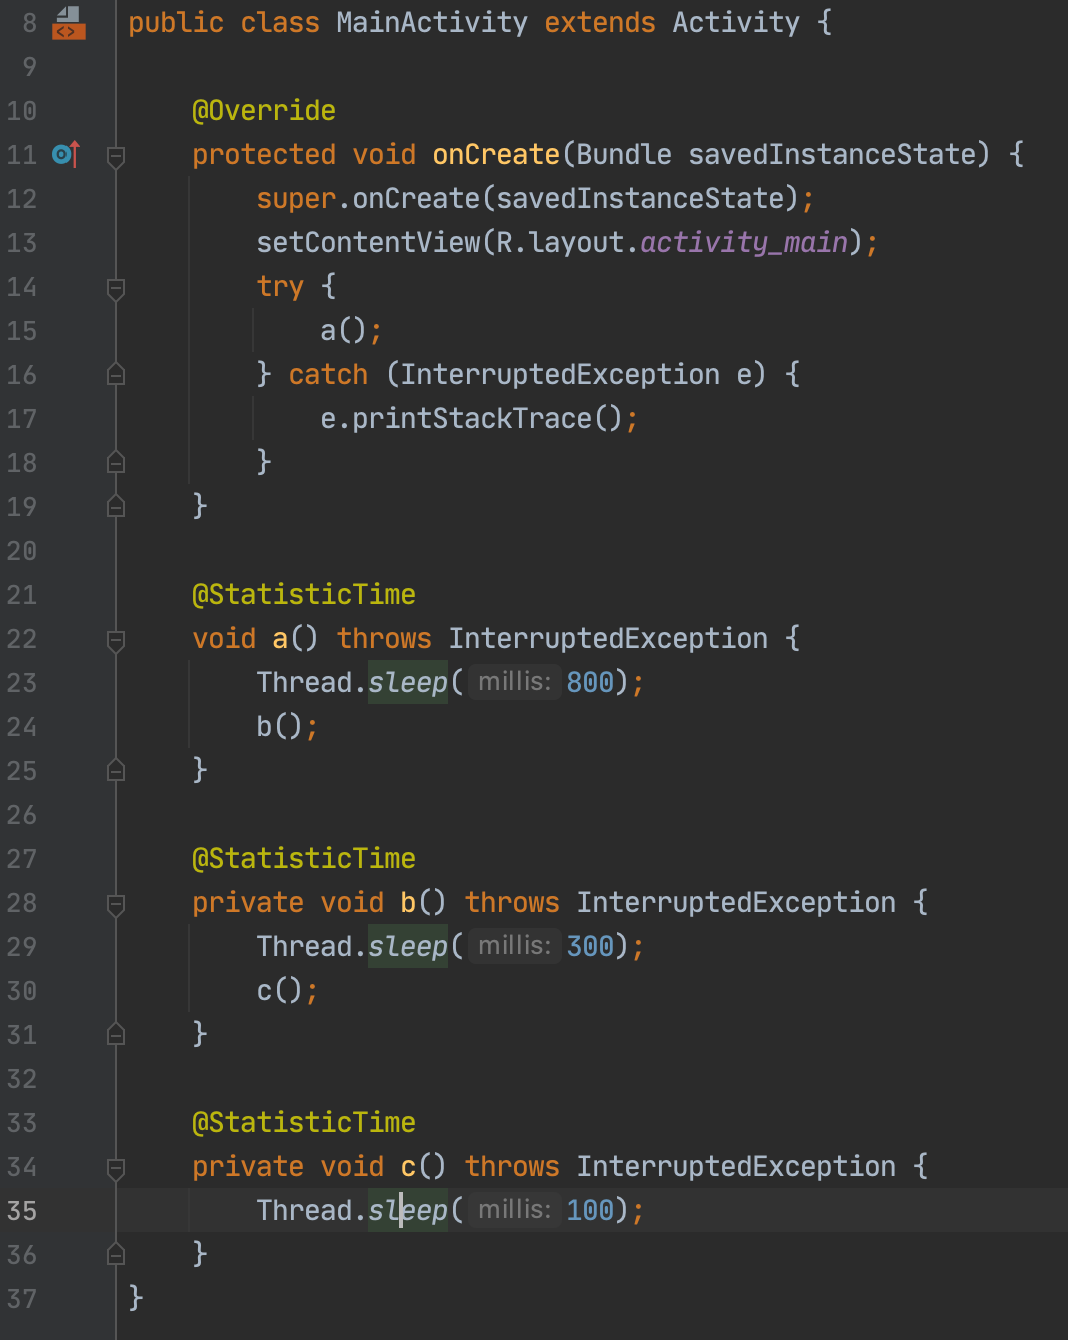Click the MainActivity class name
The image size is (1068, 1340).
click(x=432, y=22)
